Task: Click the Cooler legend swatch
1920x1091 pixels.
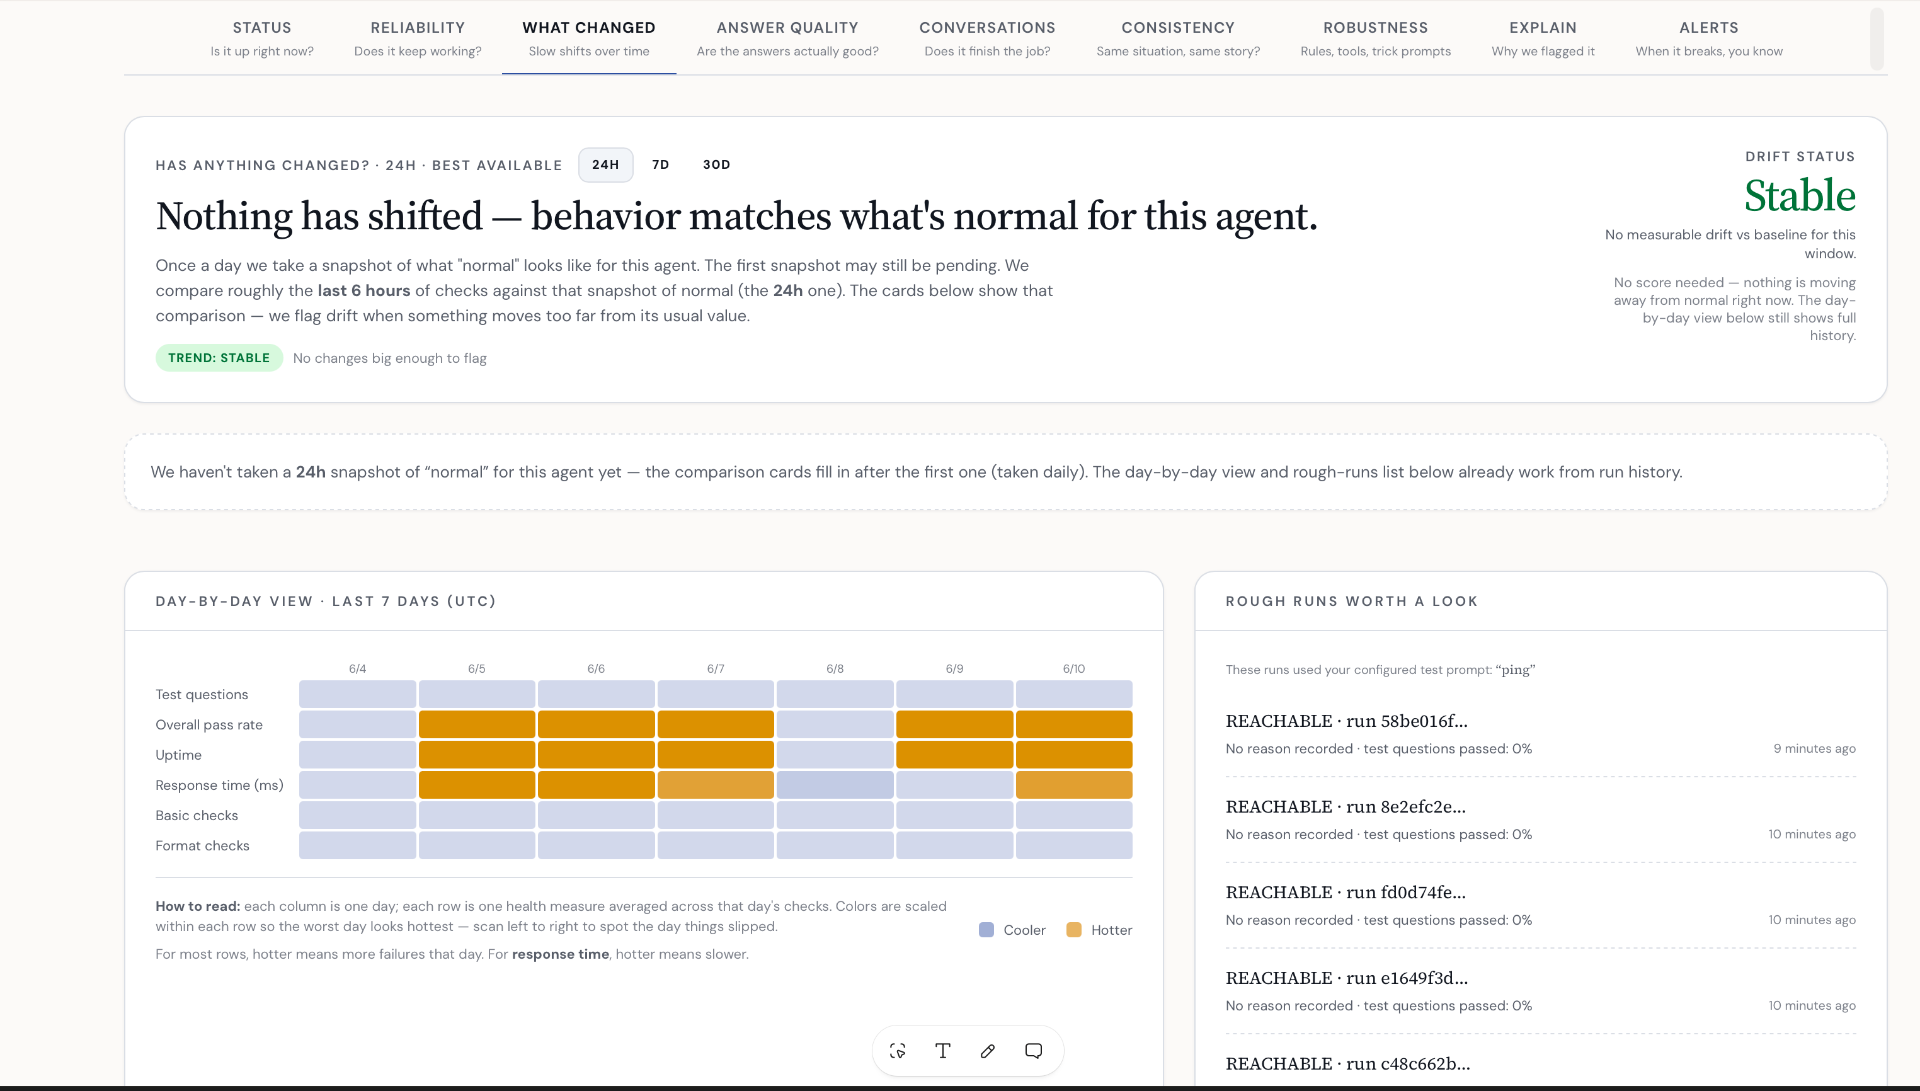Action: [986, 930]
